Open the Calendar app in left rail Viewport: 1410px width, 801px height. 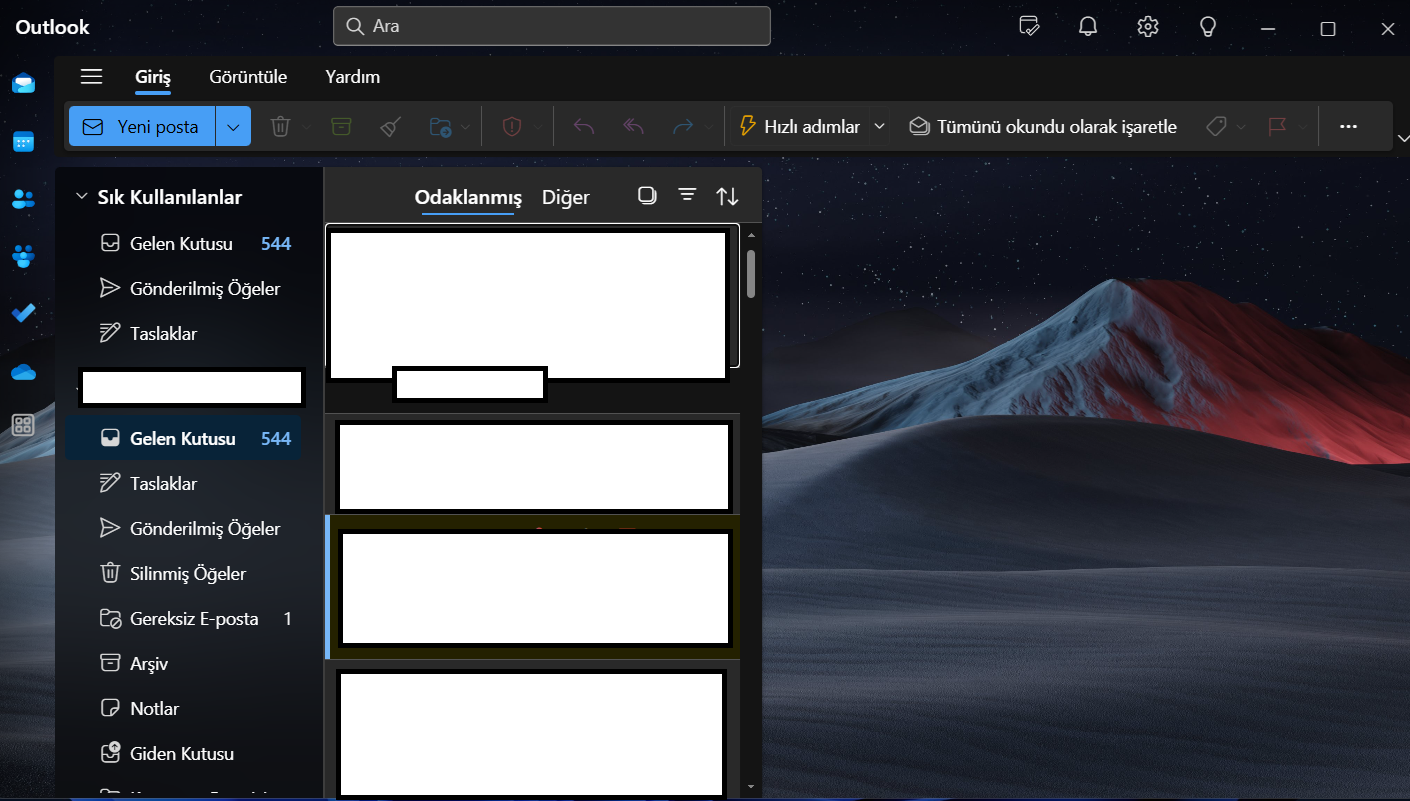tap(23, 141)
